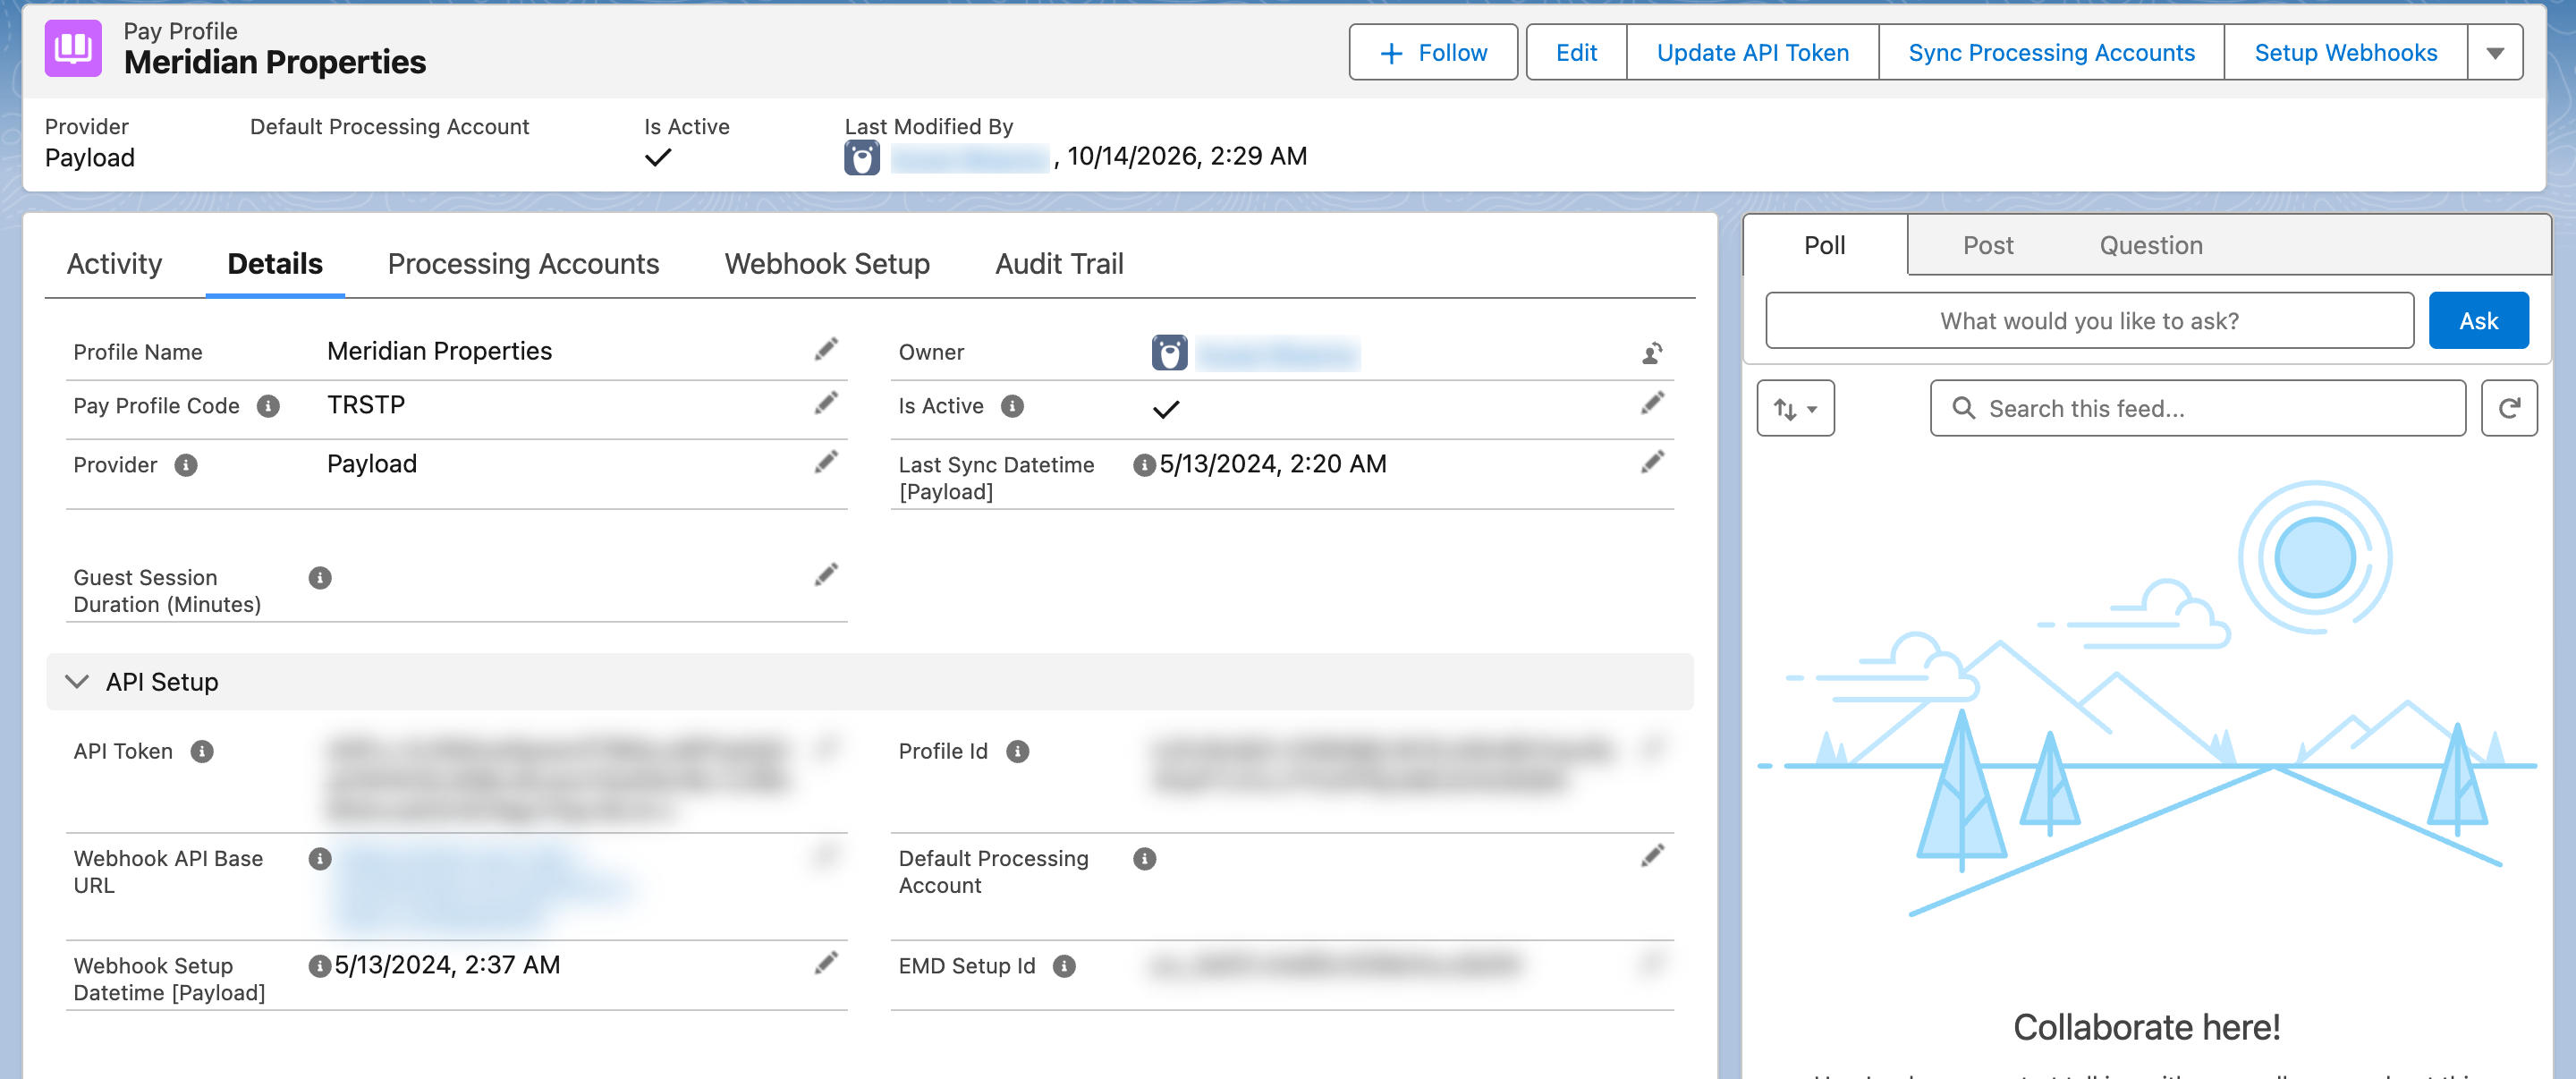
Task: Edit Webhook Setup Datetime pencil icon
Action: 826,963
